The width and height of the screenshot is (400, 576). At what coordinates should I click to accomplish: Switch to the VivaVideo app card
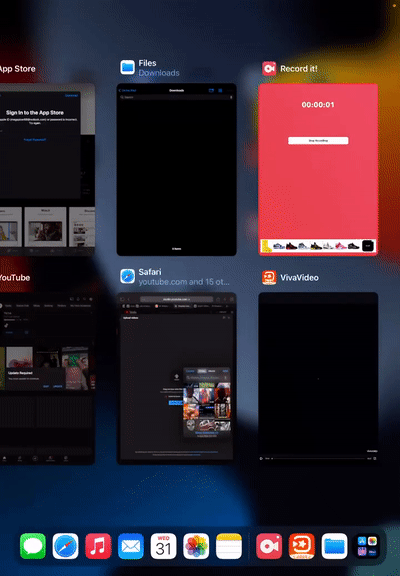pos(318,378)
